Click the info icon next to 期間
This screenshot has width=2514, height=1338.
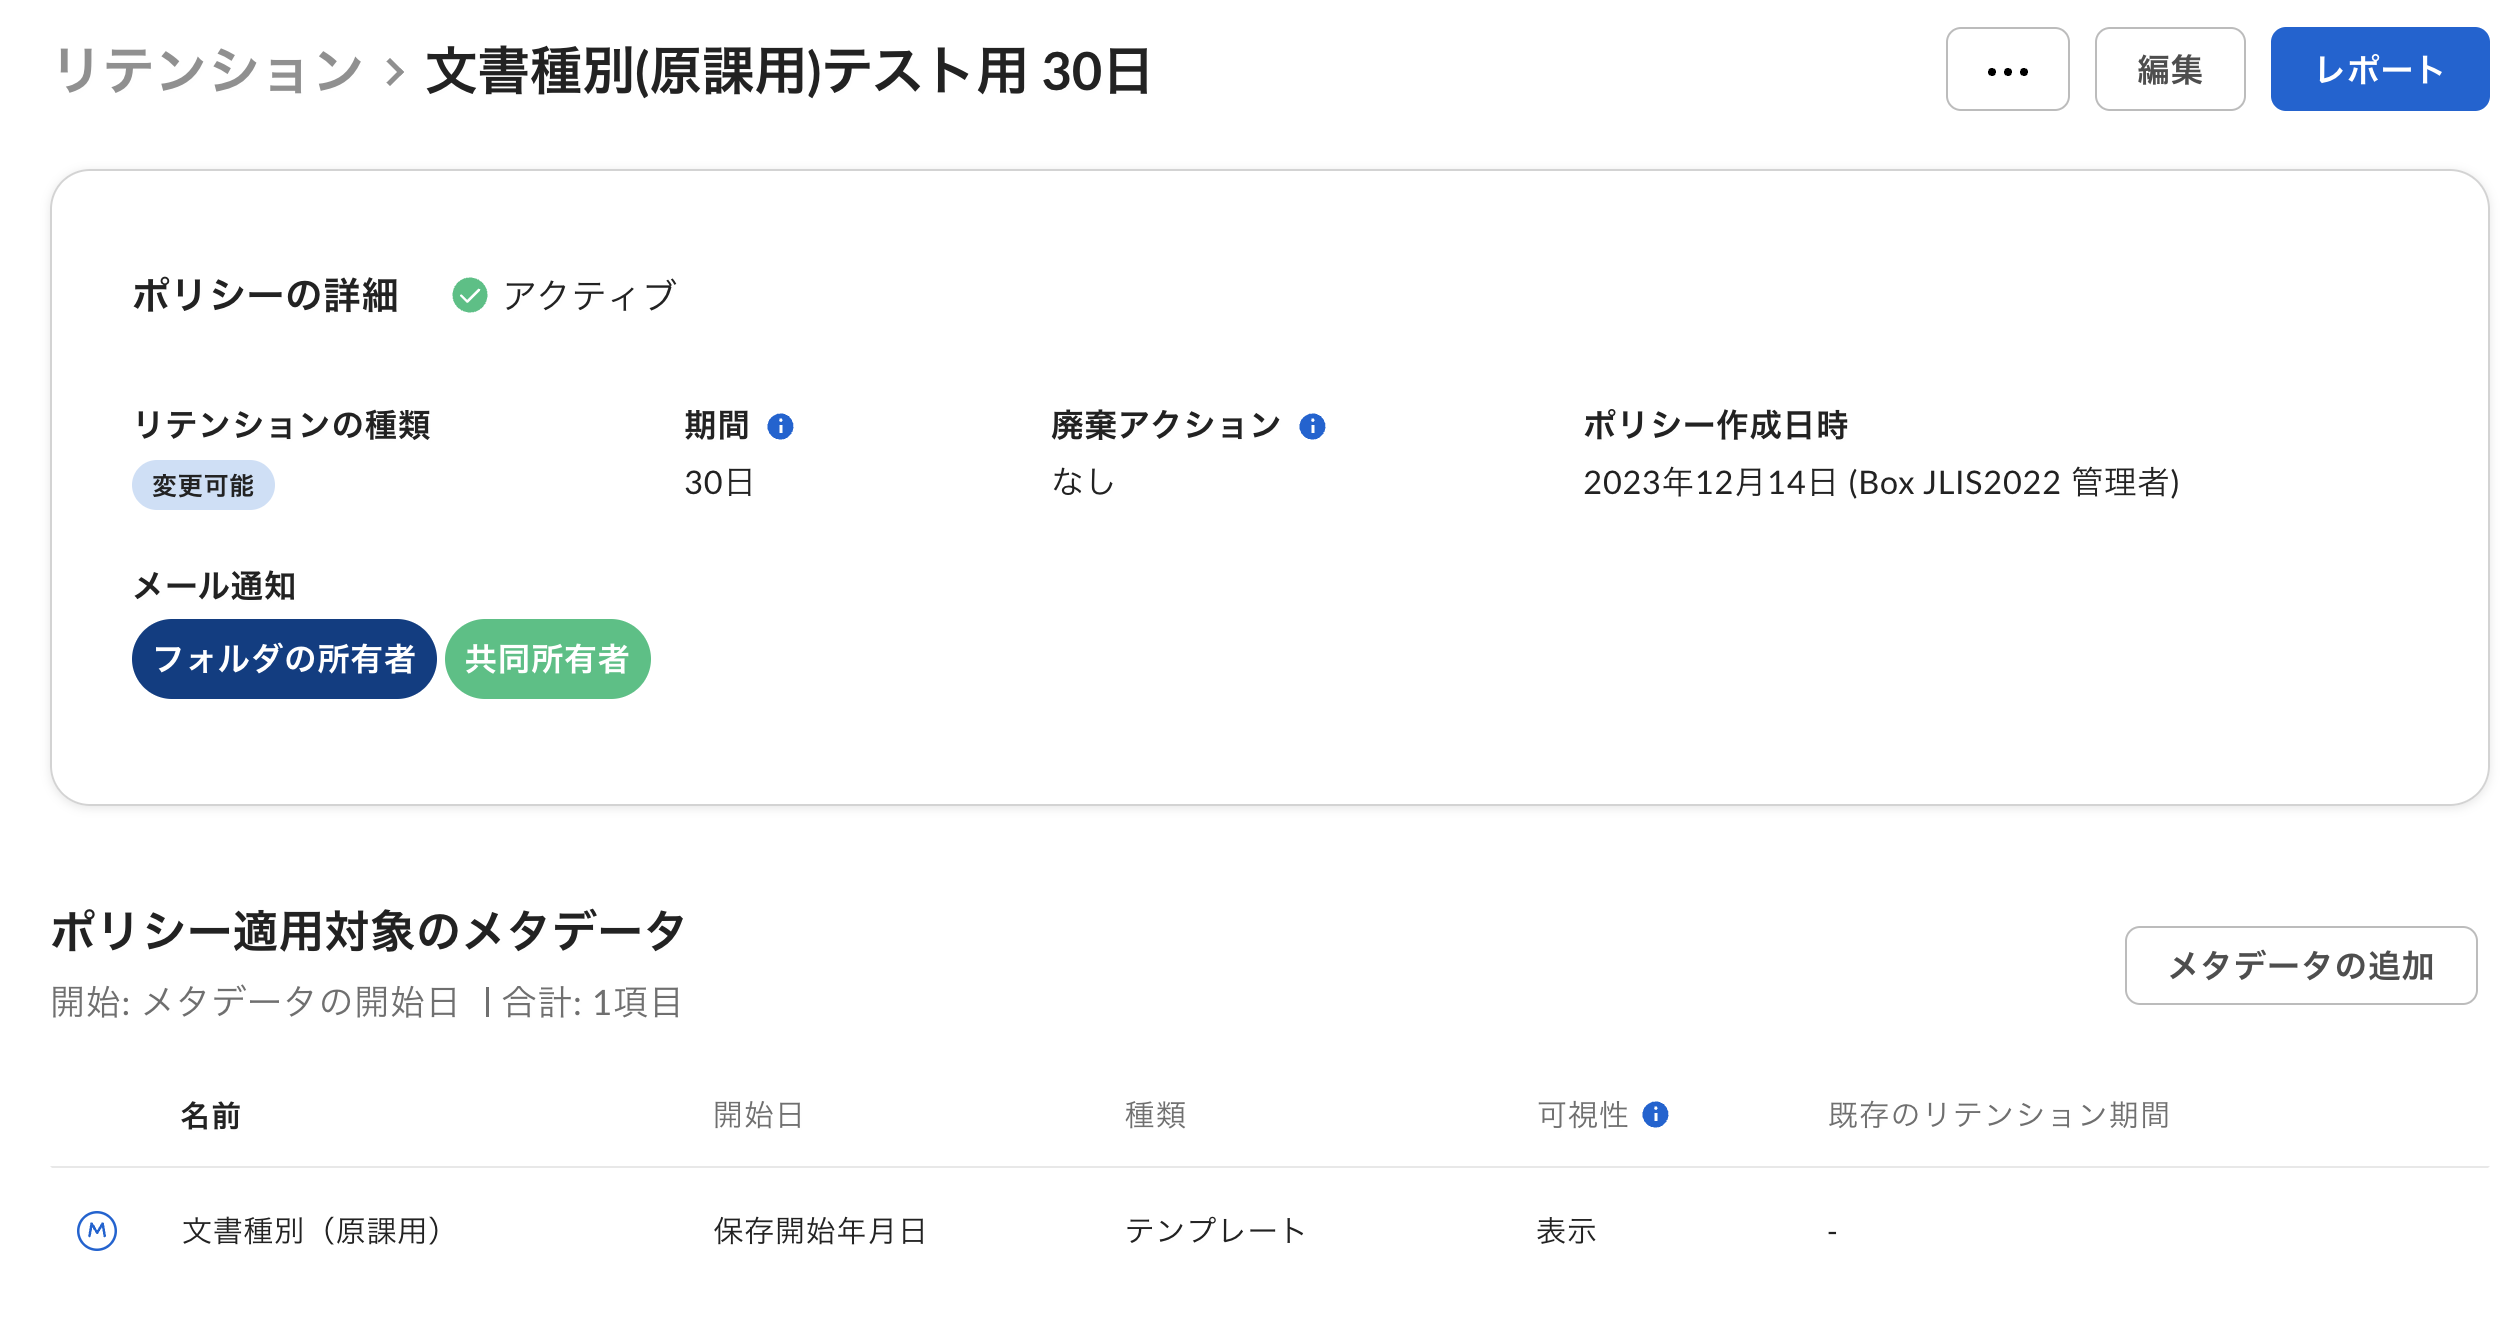(780, 427)
